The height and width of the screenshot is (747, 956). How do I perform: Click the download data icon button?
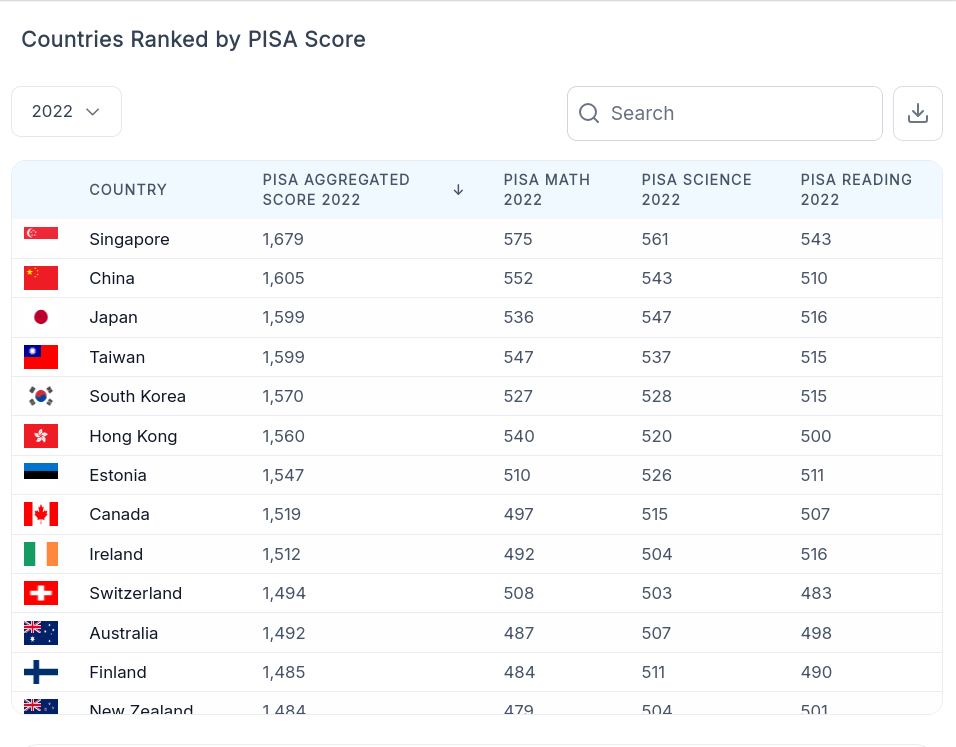[918, 113]
